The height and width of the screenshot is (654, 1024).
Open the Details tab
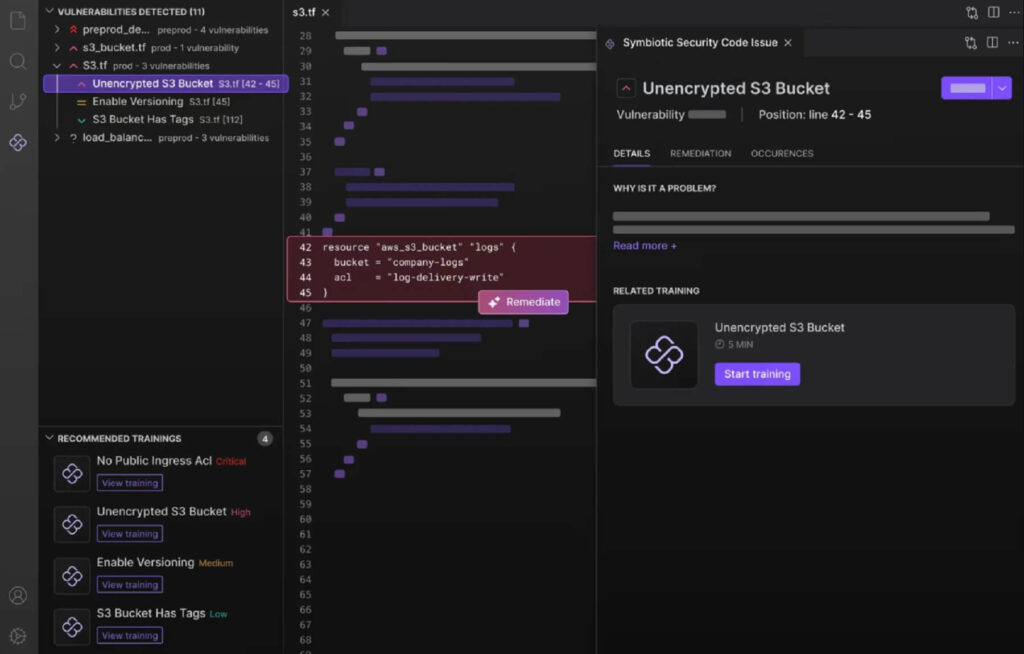632,154
